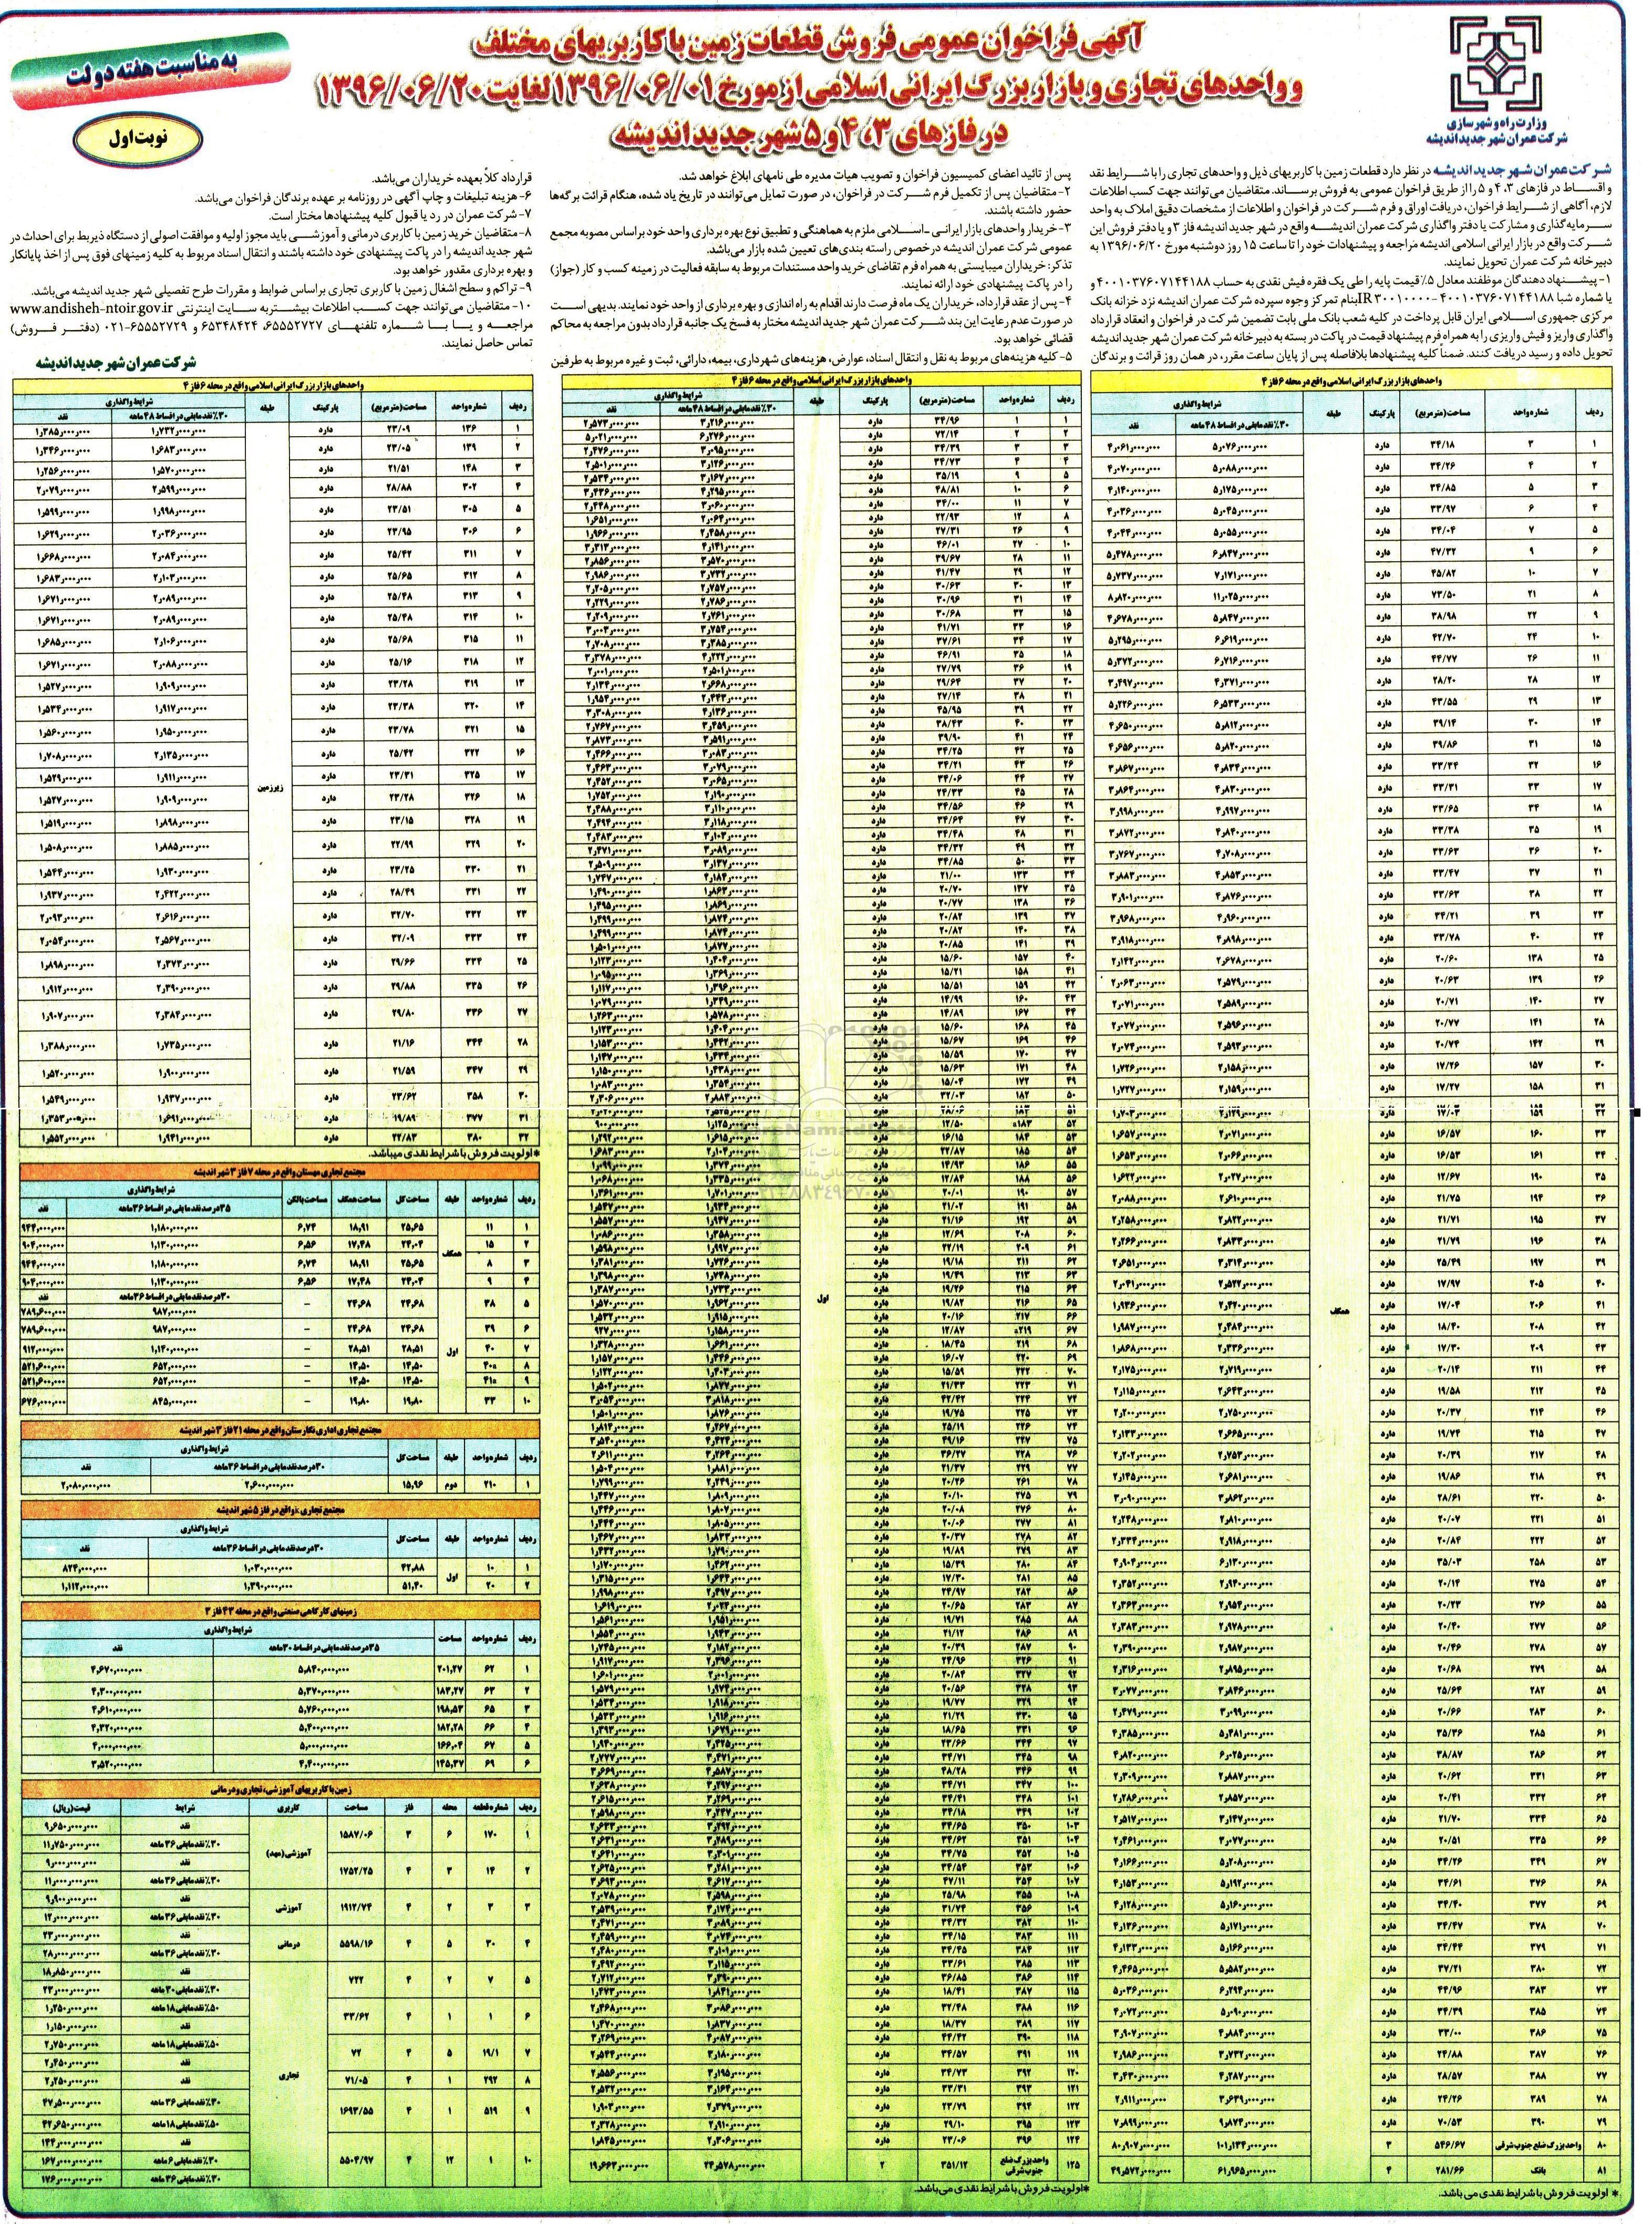Click workshop area '۱۴۵,۳۷'

point(450,1764)
